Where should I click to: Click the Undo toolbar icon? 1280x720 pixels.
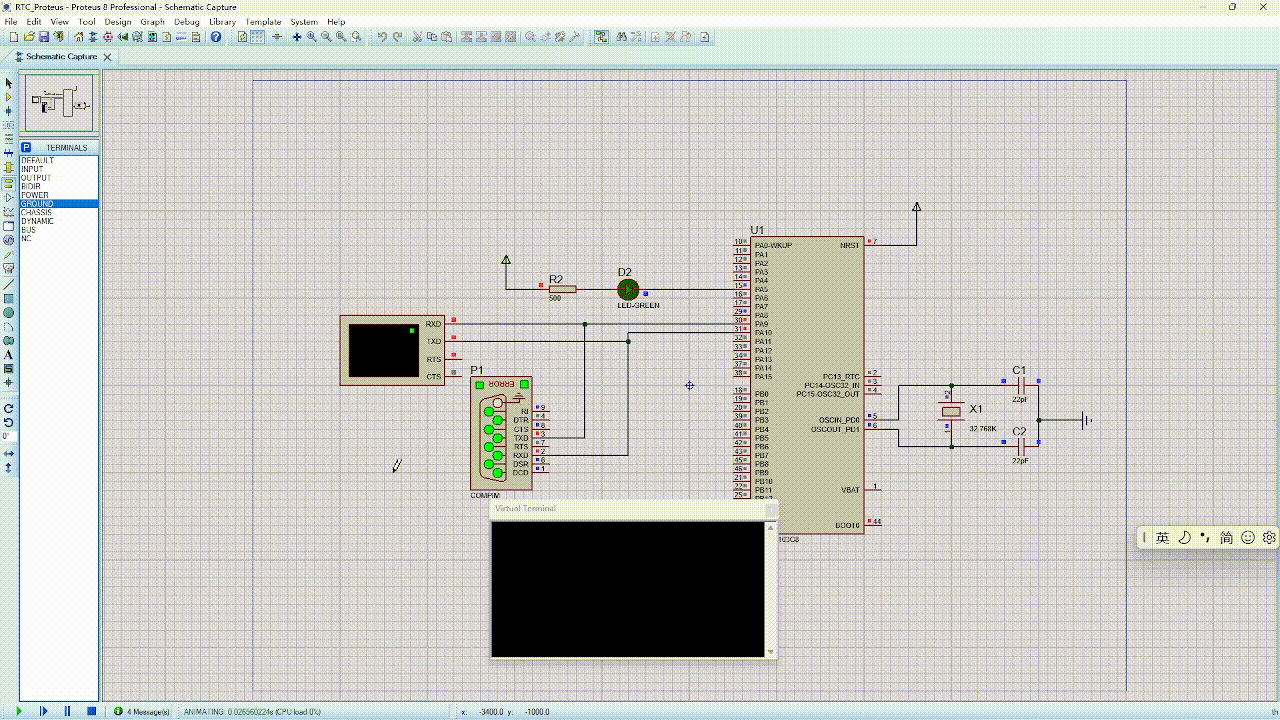(382, 37)
